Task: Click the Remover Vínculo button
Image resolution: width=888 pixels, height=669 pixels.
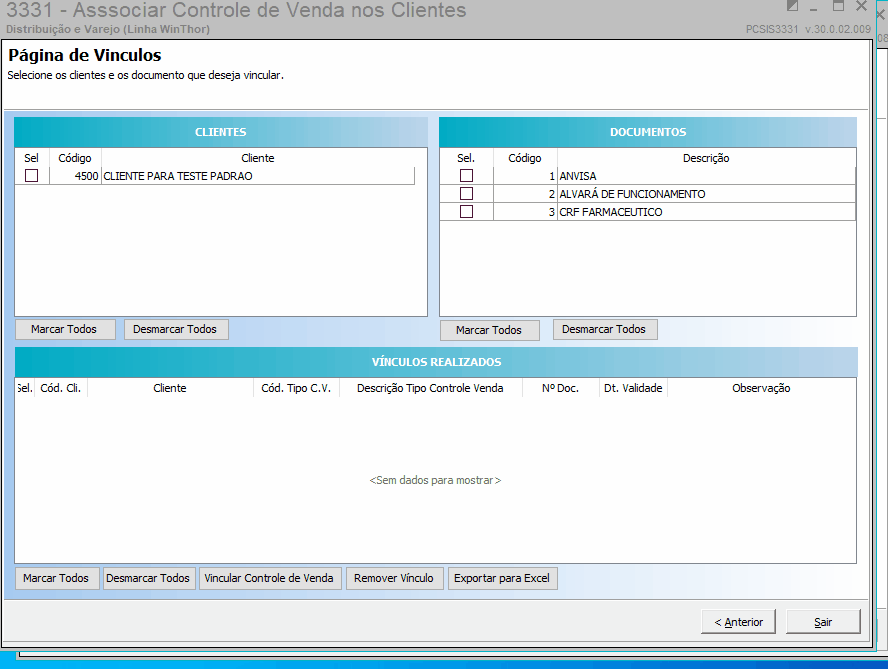Action: click(x=394, y=578)
